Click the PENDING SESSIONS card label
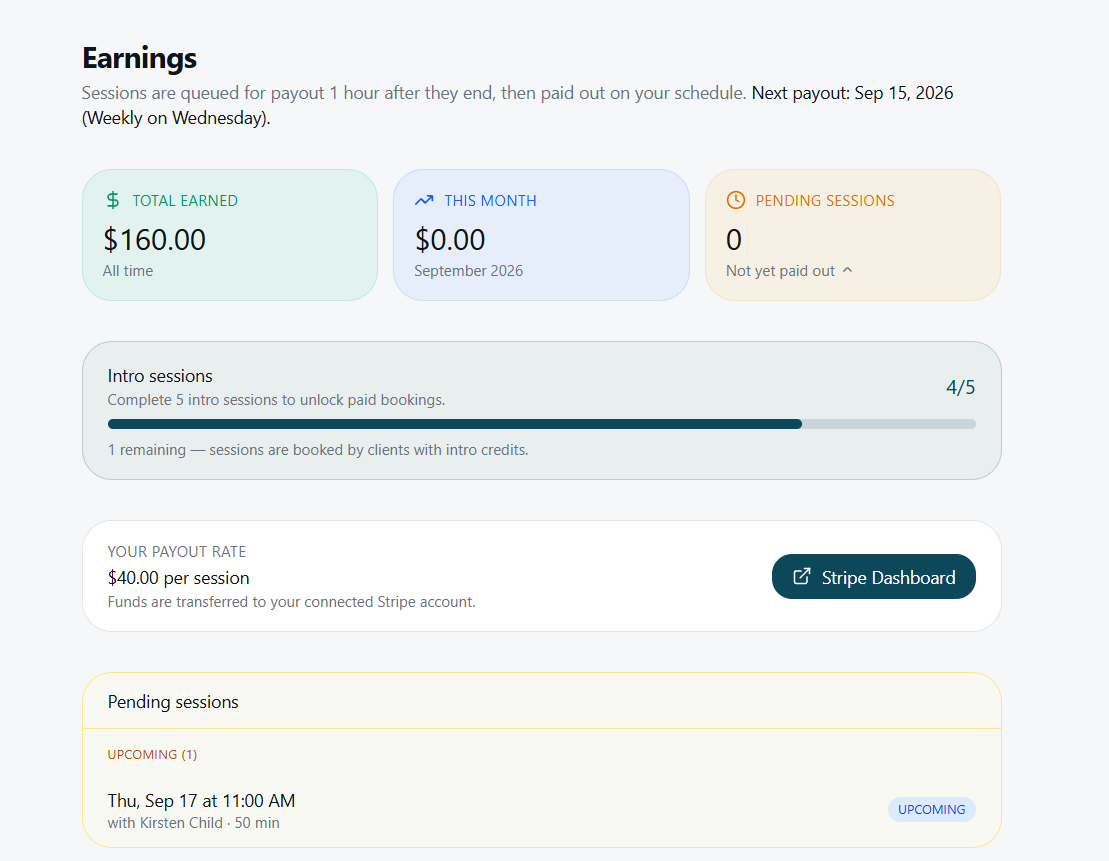 tap(825, 200)
